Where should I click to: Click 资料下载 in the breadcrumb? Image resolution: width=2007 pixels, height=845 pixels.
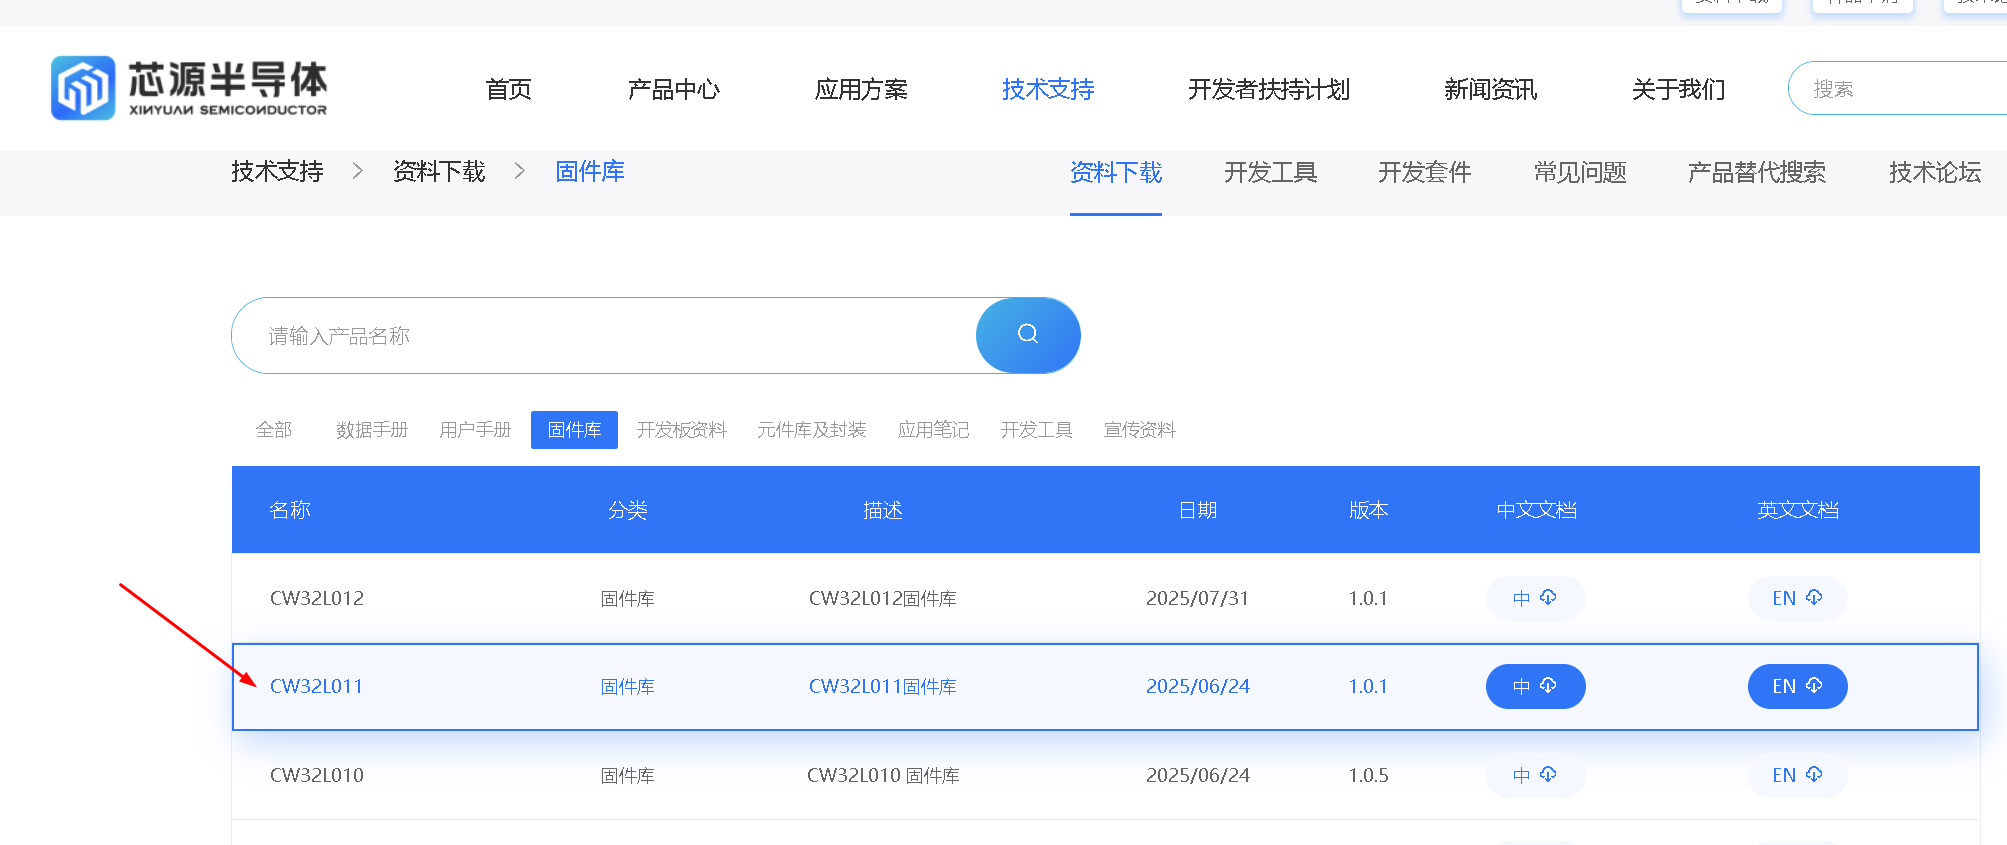(439, 172)
